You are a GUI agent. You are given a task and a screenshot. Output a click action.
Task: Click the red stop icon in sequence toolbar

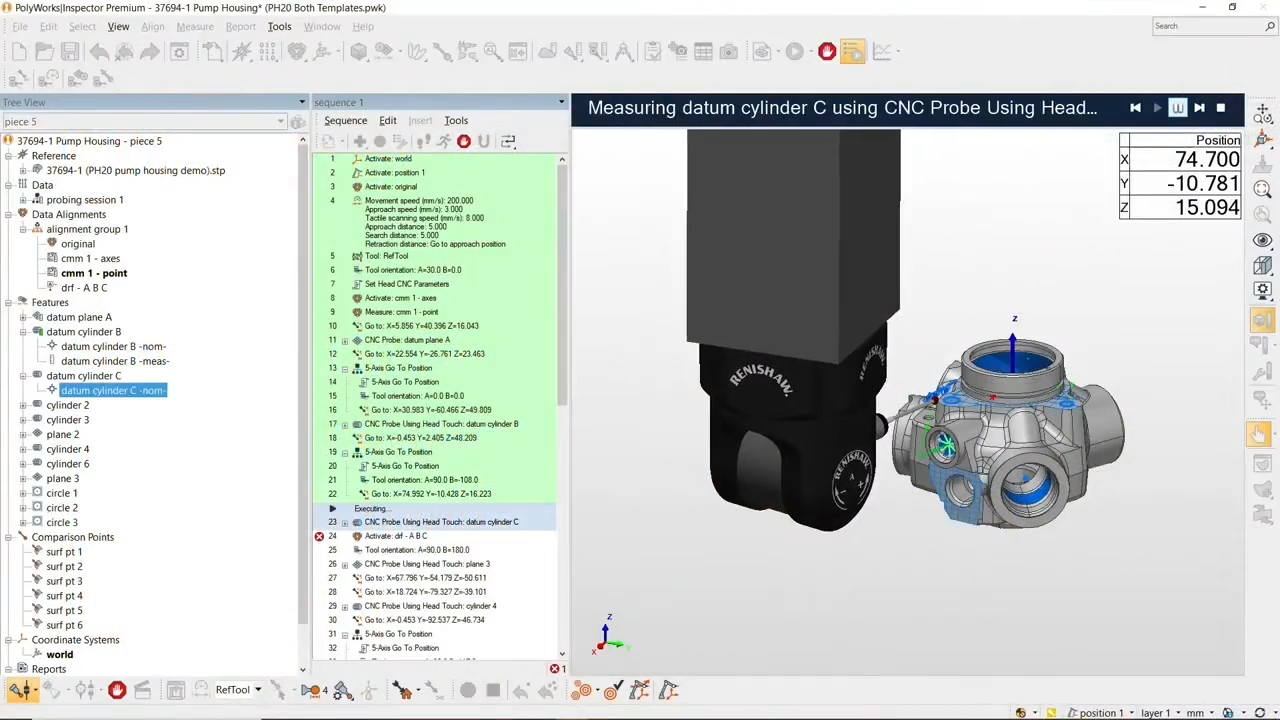[463, 142]
